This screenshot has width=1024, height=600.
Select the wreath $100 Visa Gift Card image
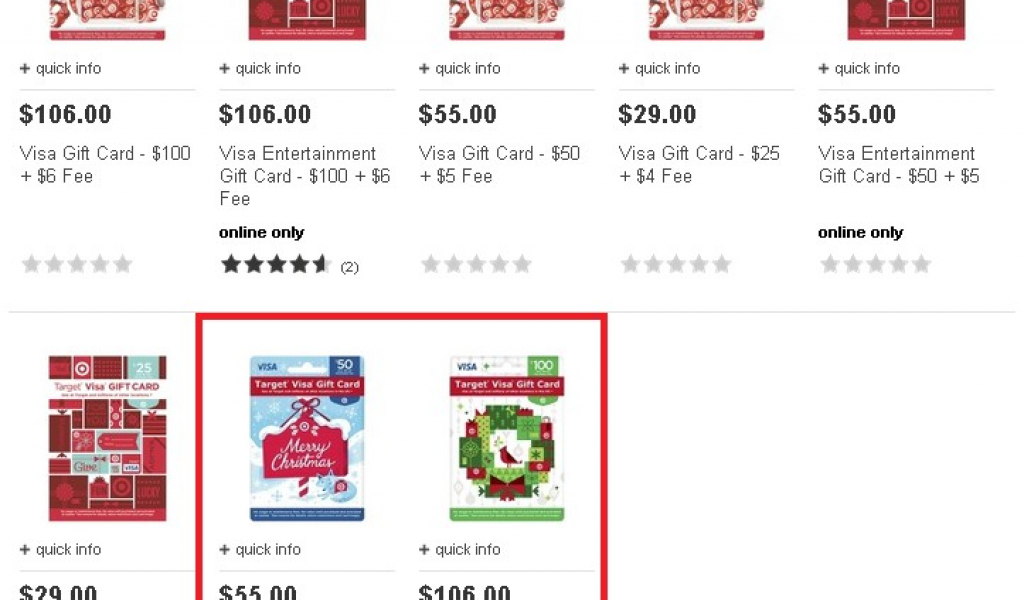pos(507,438)
